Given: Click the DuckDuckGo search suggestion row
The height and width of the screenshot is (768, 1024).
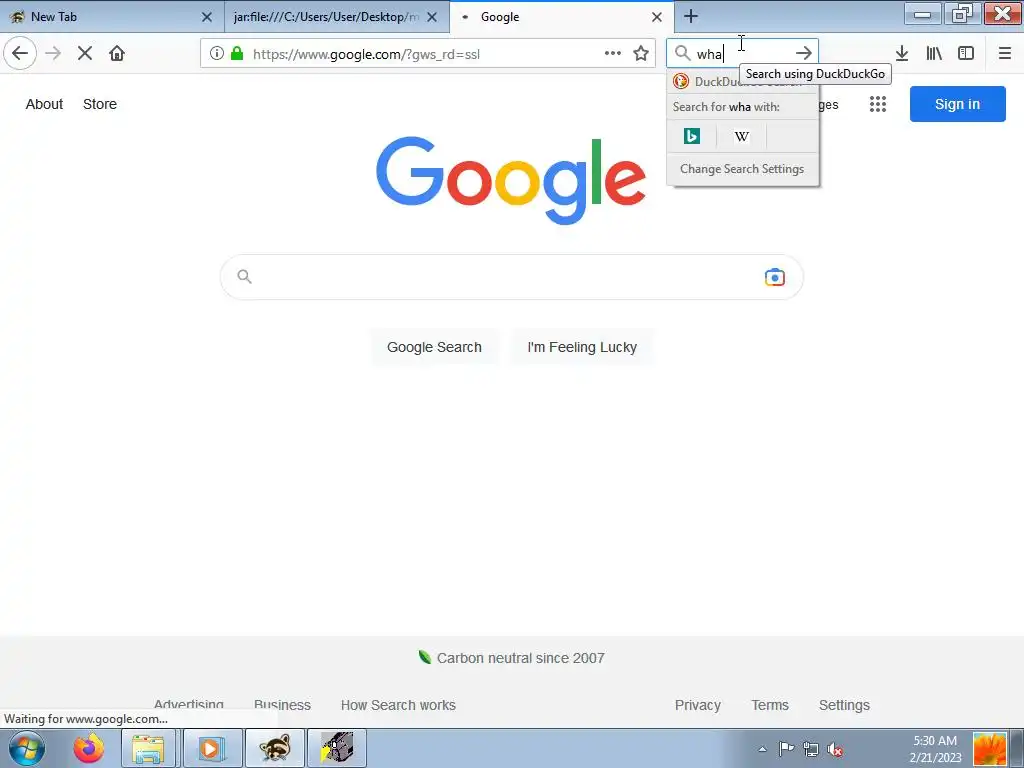Looking at the screenshot, I should pyautogui.click(x=743, y=81).
